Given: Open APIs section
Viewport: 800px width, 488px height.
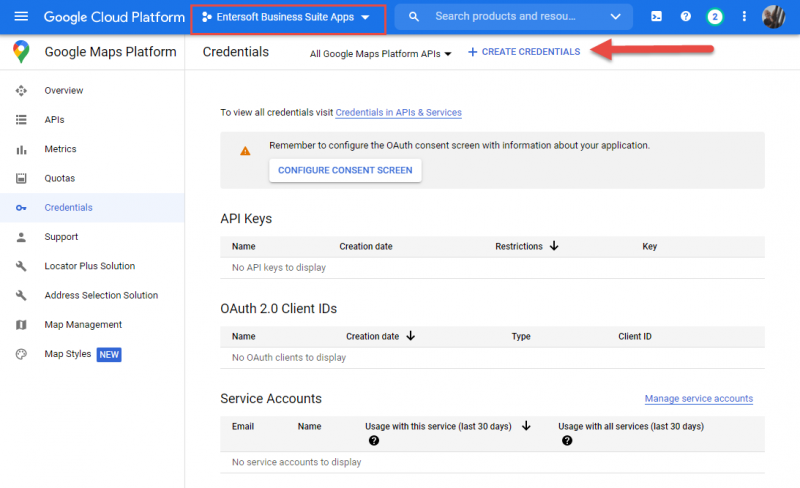Looking at the screenshot, I should pyautogui.click(x=54, y=120).
